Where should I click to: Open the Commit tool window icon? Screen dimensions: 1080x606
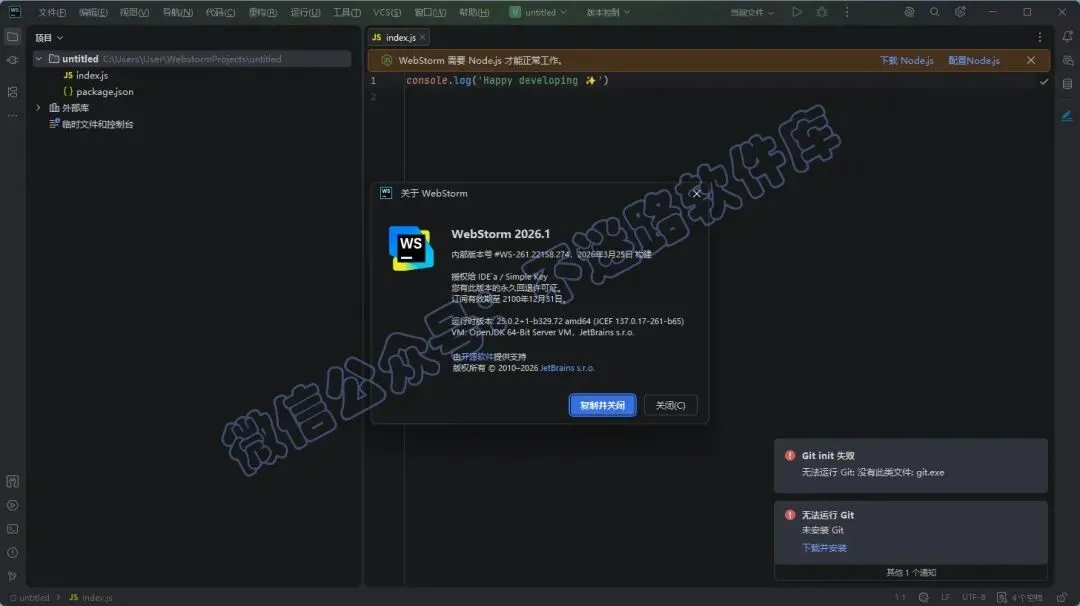pyautogui.click(x=12, y=61)
